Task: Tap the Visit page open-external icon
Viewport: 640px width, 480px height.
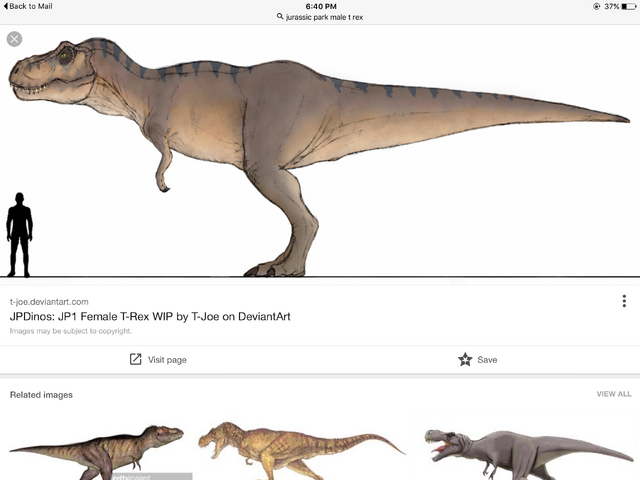Action: [136, 359]
